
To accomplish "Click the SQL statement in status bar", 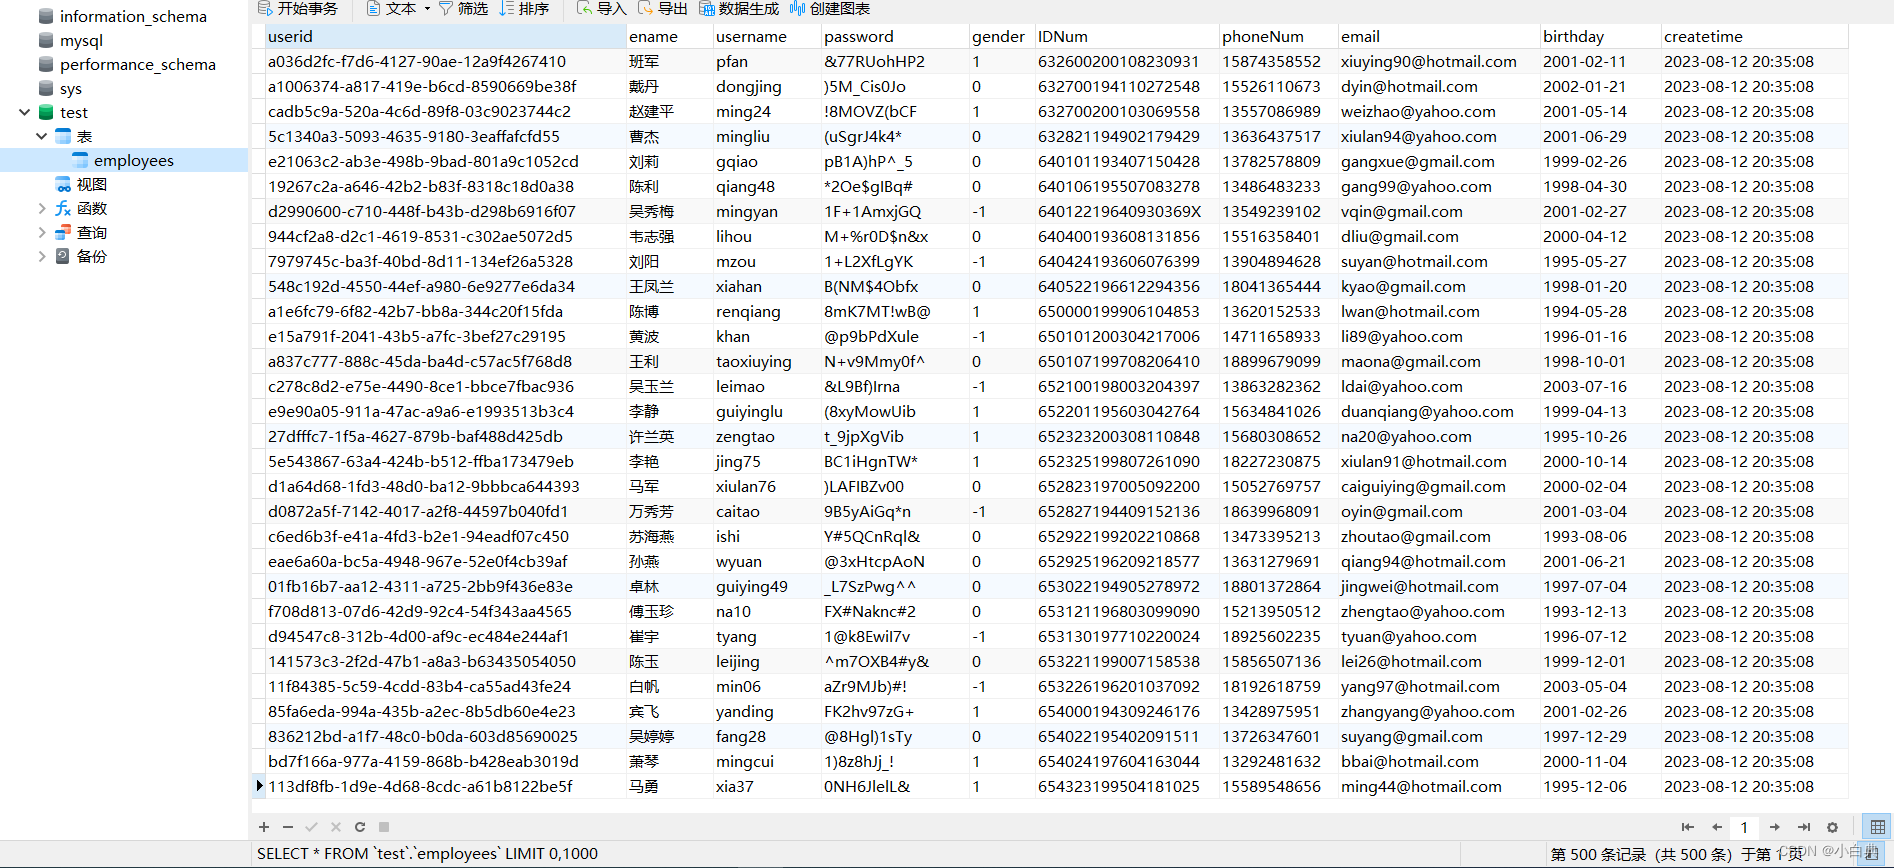I will click(x=427, y=854).
